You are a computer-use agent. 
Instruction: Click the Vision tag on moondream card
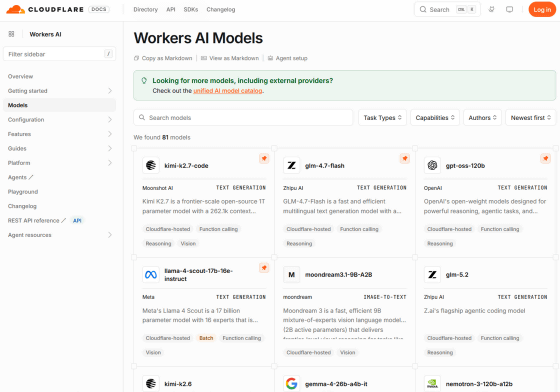coord(348,352)
